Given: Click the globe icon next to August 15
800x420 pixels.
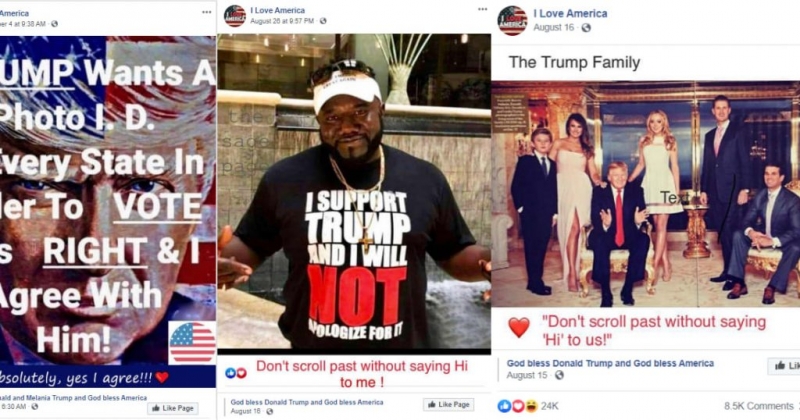Looking at the screenshot, I should tap(559, 375).
